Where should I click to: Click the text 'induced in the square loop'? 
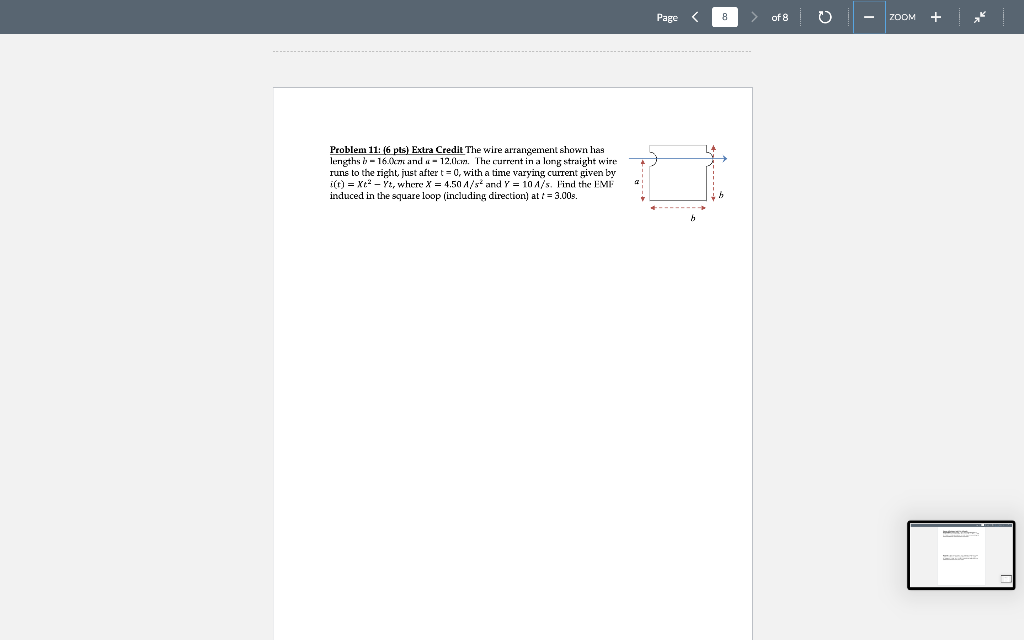click(385, 196)
